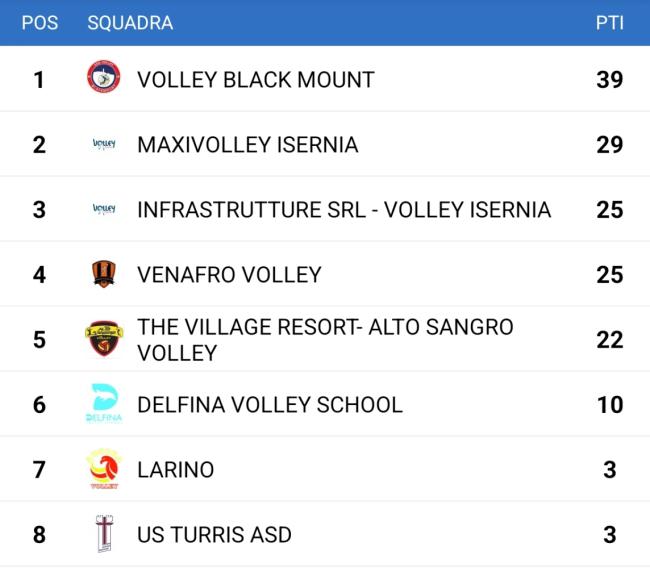
Task: Open the MAXIVOLLEY ISERNIA team name
Action: pos(247,144)
